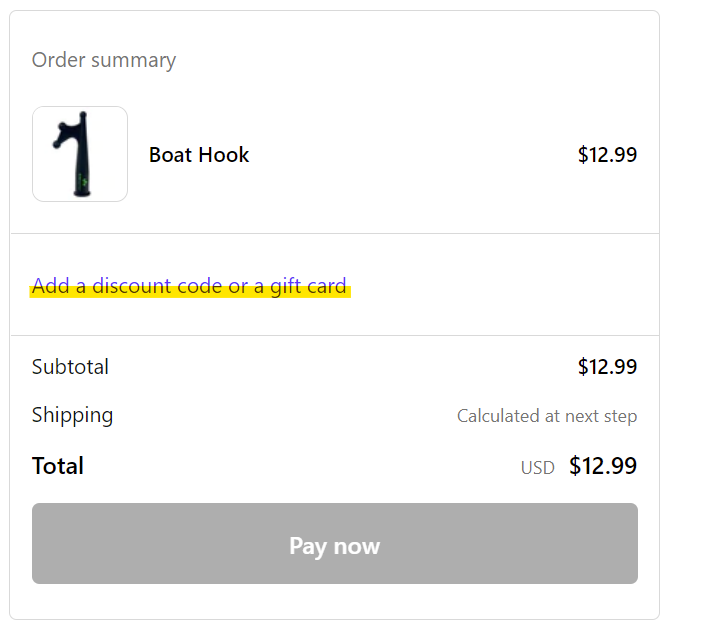Open the discount code or gift card link

point(189,286)
